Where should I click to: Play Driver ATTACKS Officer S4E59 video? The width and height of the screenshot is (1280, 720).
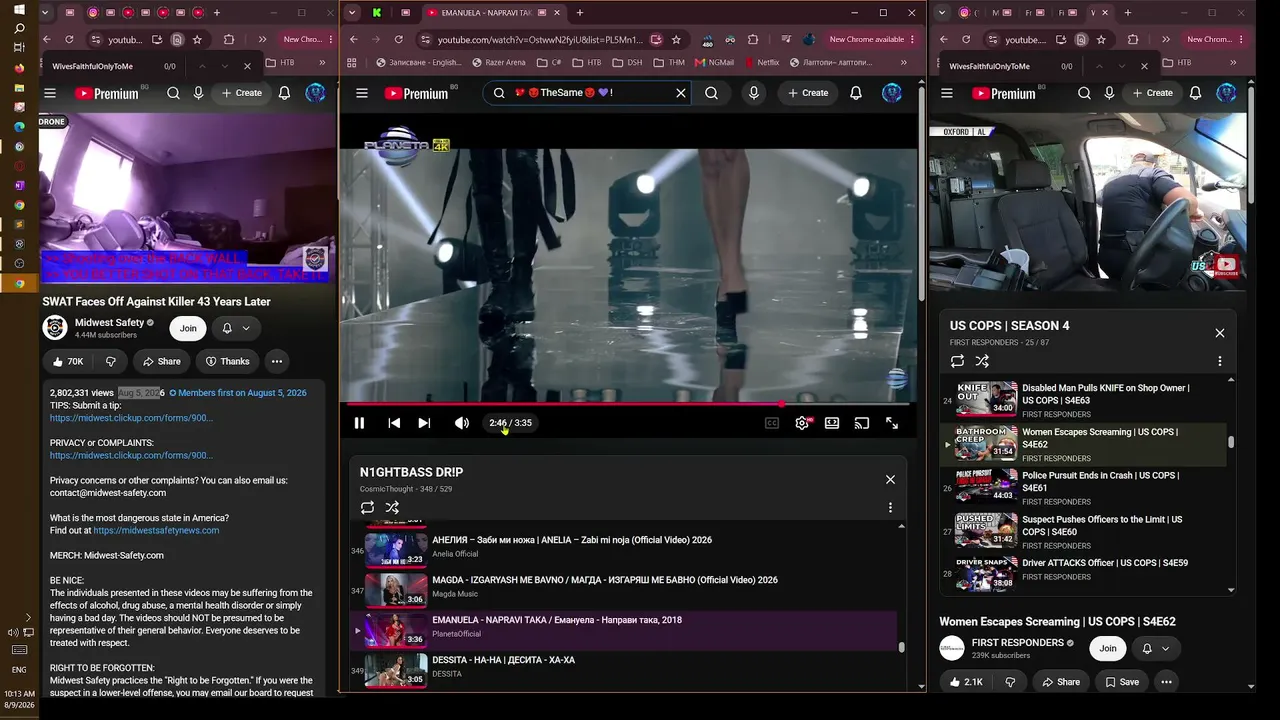point(1085,573)
